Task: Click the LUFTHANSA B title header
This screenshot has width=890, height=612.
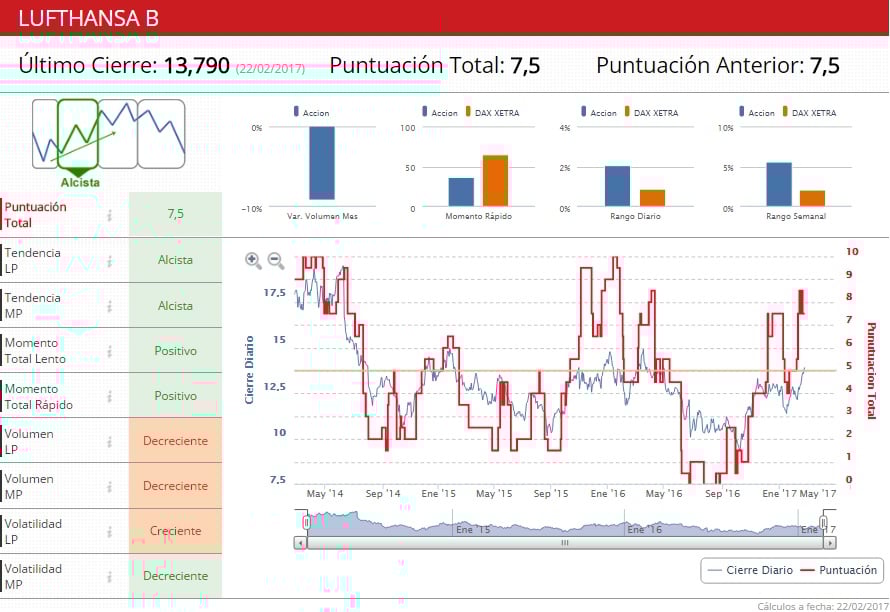Action: (89, 18)
